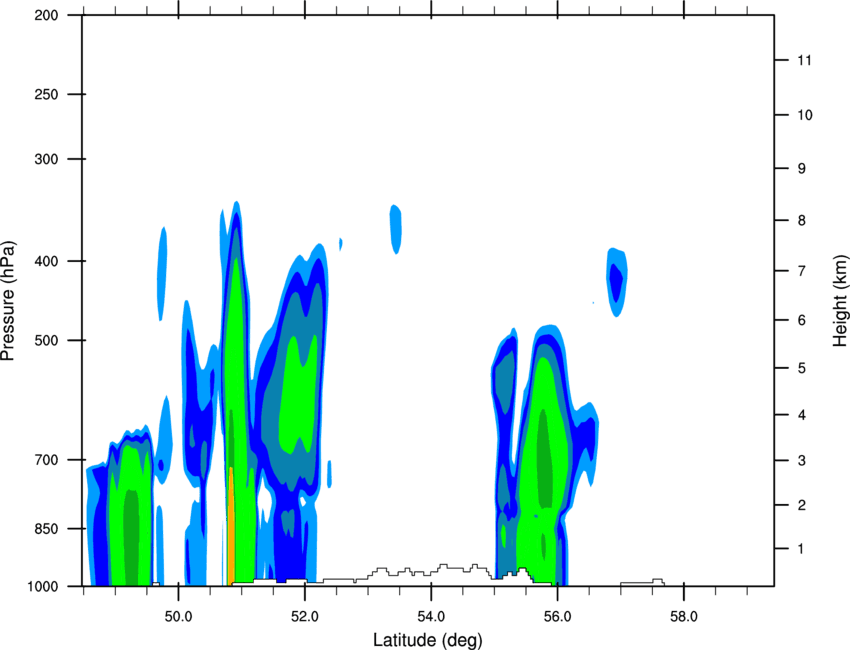This screenshot has width=850, height=650.
Task: Select the 250 pressure tick label
Action: [x=47, y=94]
